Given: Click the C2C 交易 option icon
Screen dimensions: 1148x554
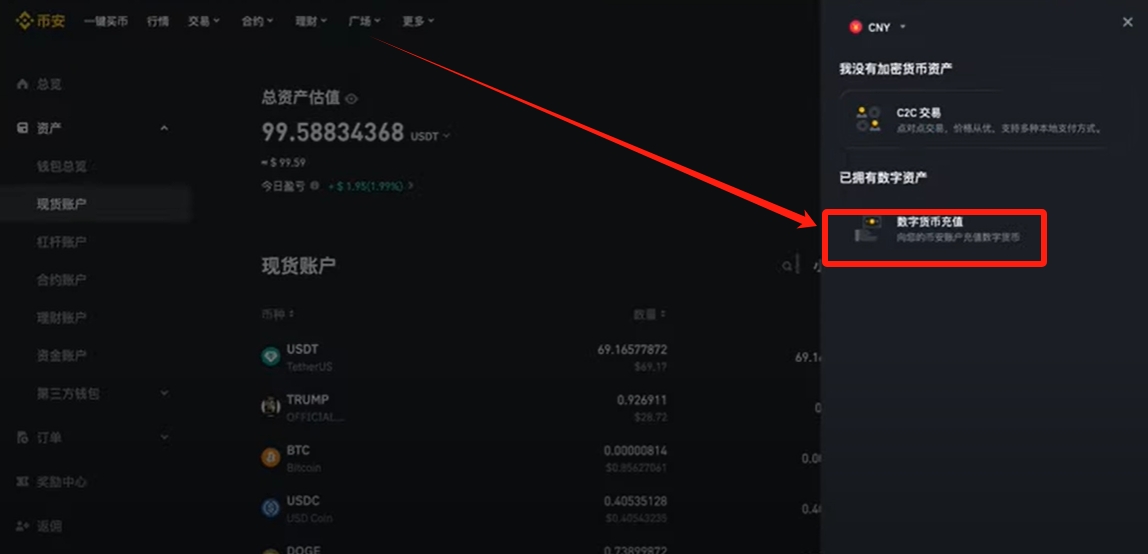Looking at the screenshot, I should click(867, 119).
